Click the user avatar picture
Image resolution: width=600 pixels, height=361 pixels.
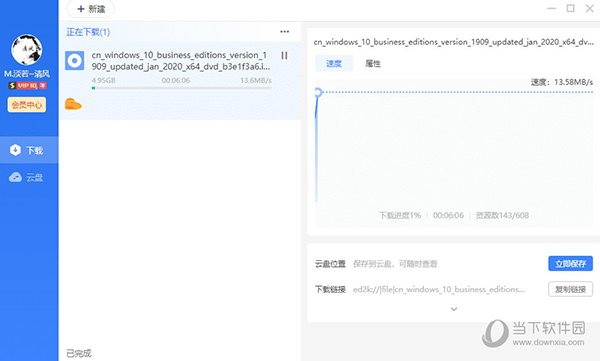coord(26,49)
